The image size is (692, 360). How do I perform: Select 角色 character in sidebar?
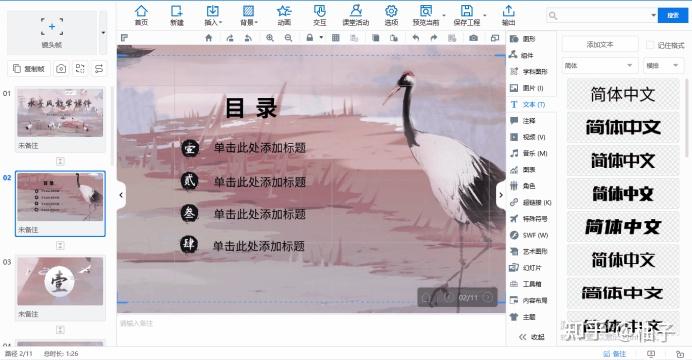(x=523, y=186)
